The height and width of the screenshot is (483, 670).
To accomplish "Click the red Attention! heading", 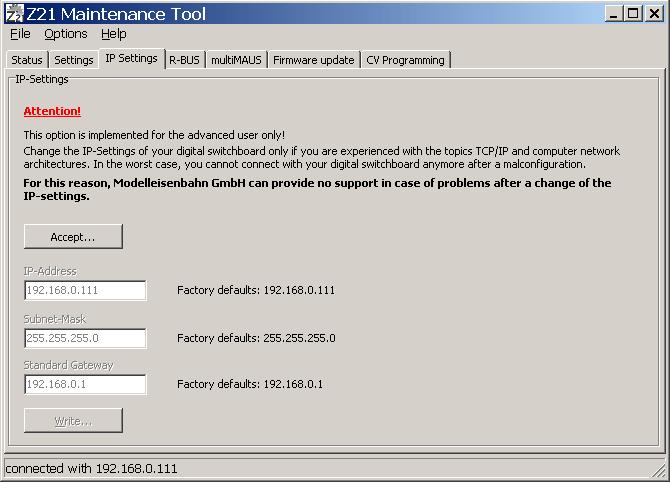I will tap(52, 111).
